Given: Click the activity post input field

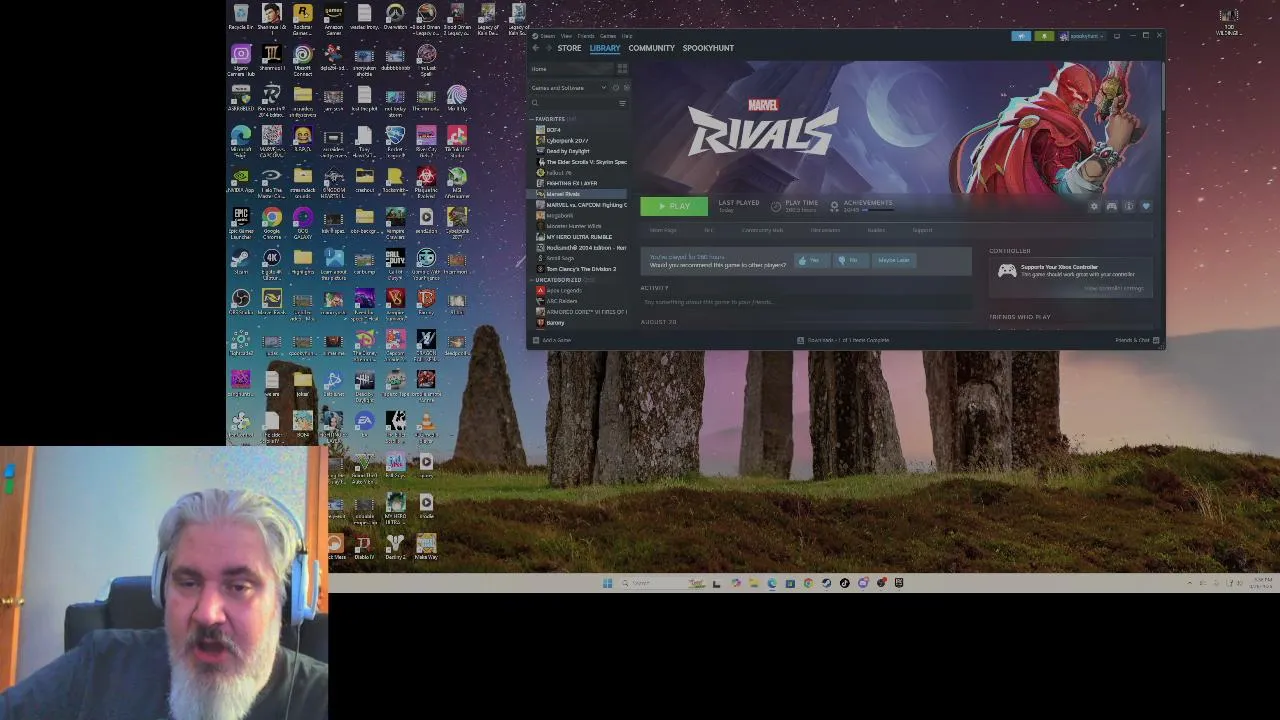Looking at the screenshot, I should click(x=806, y=302).
